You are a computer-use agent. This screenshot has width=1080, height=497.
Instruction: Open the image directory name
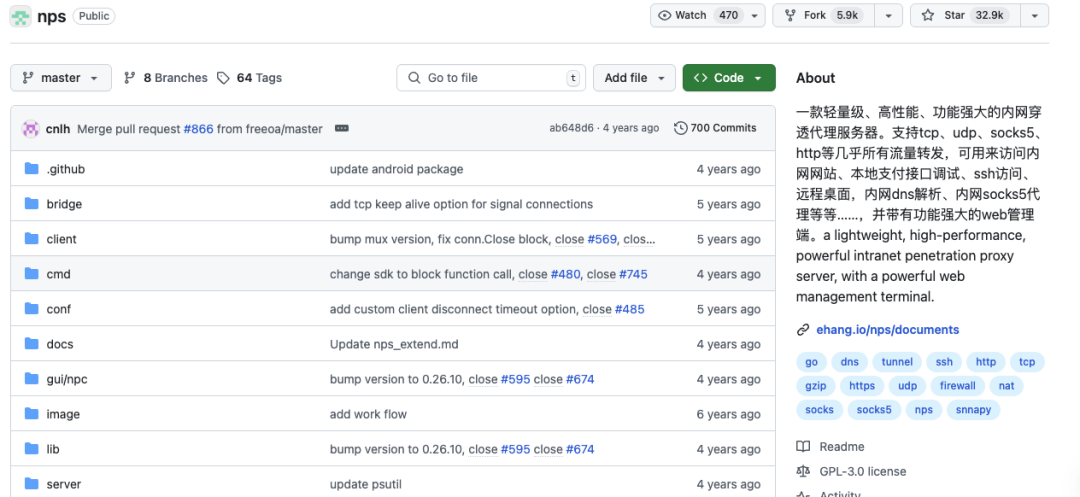pos(63,414)
